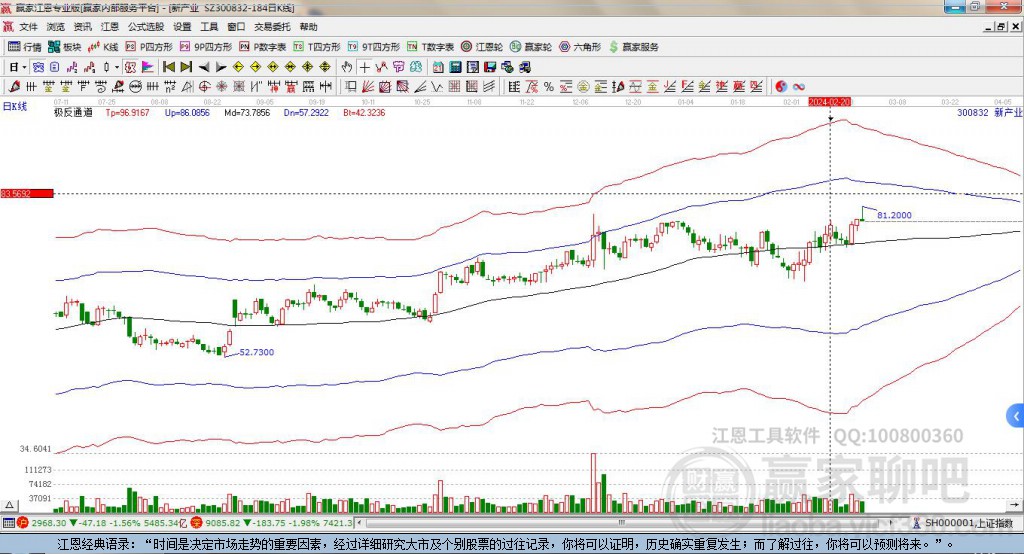Click the percent sign tool

coord(549,86)
